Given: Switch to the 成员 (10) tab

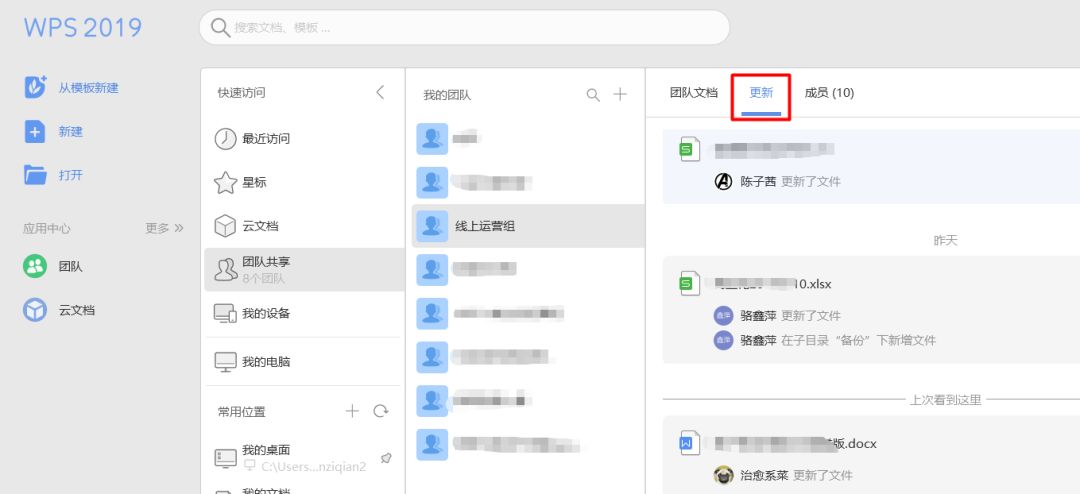Looking at the screenshot, I should [829, 92].
